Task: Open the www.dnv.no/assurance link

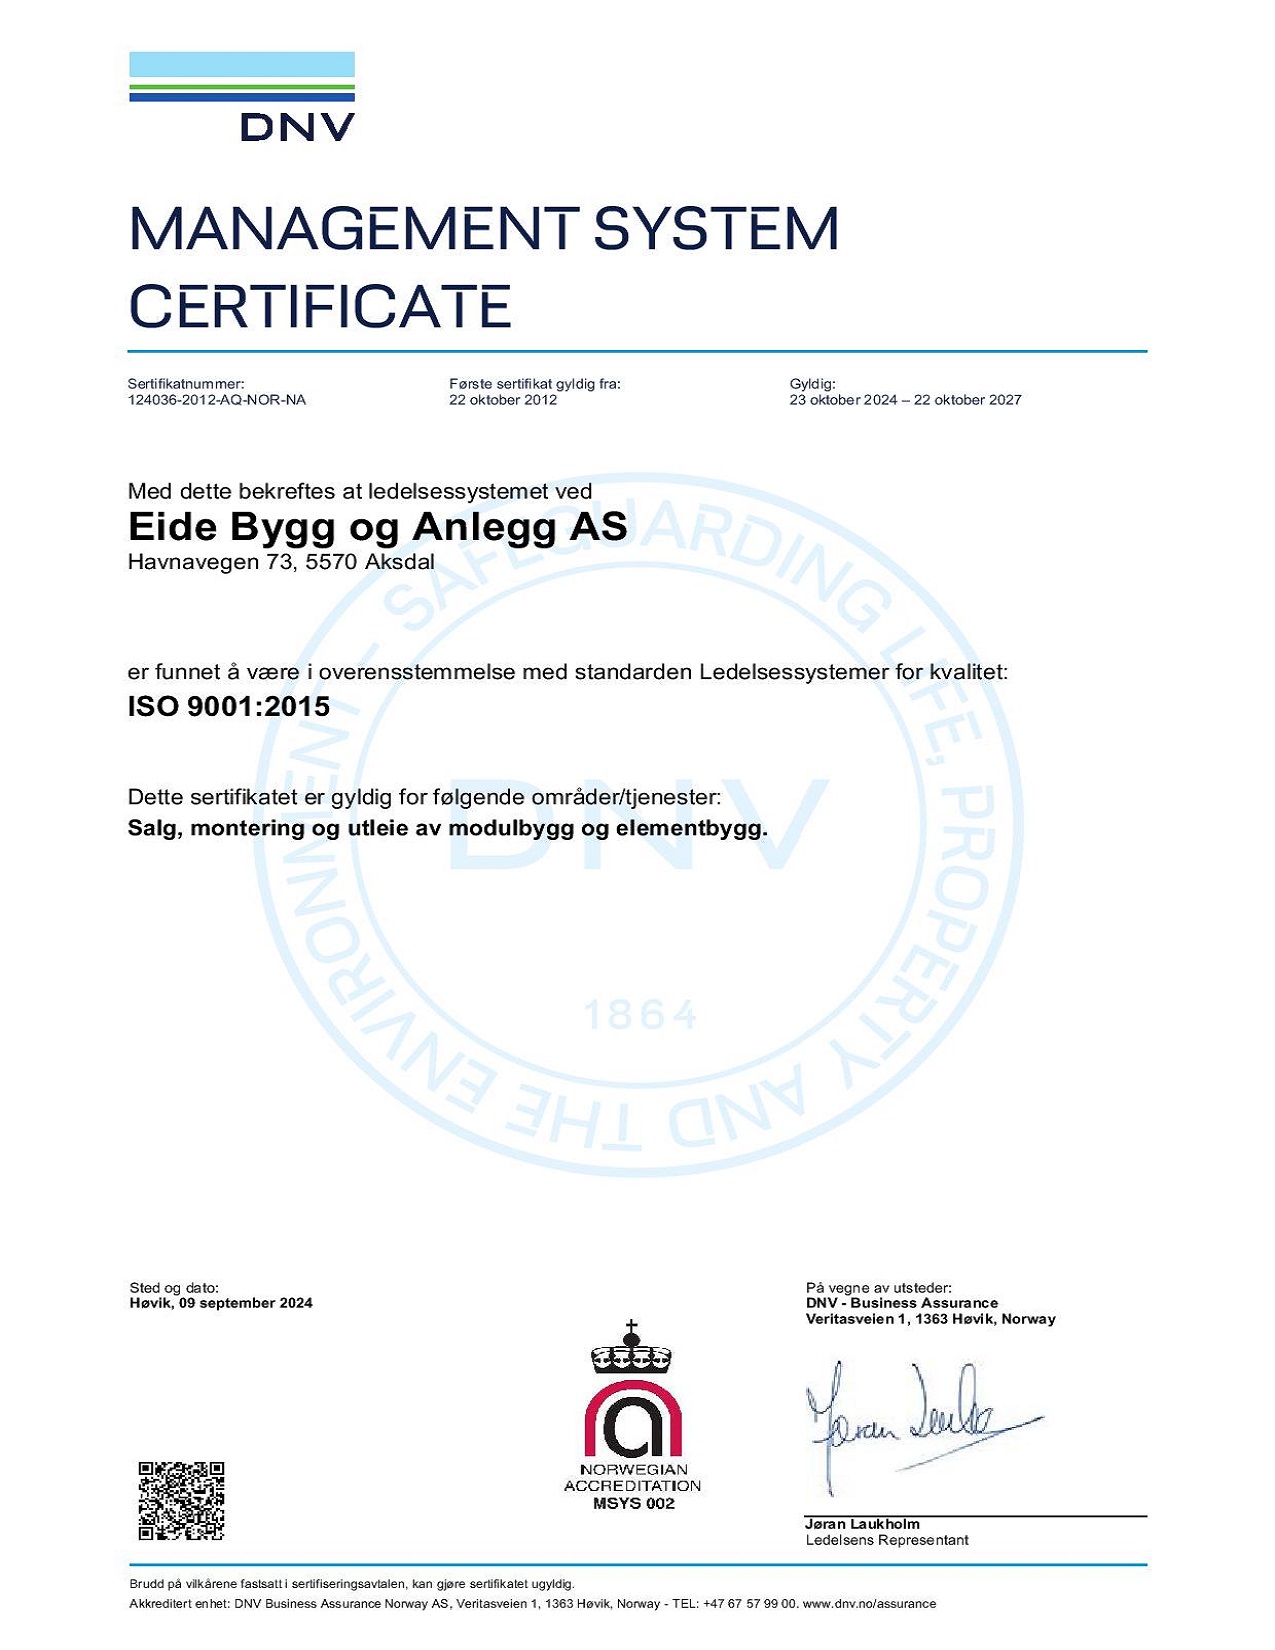Action: pos(869,1604)
